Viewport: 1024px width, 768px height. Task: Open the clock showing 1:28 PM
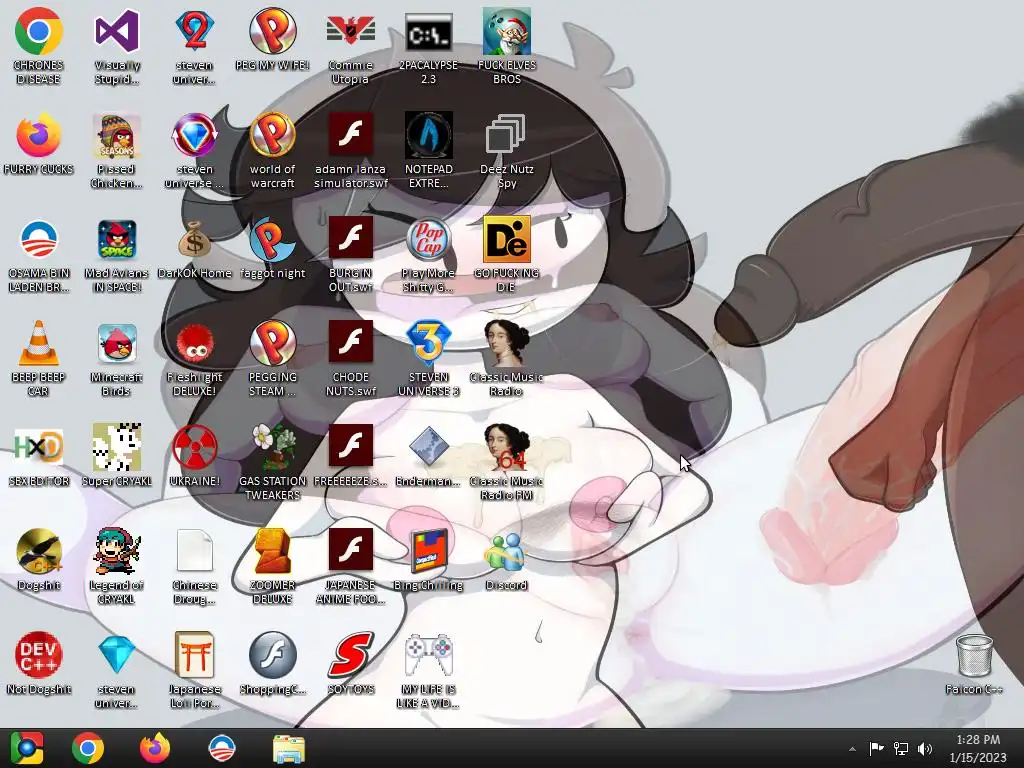(978, 748)
